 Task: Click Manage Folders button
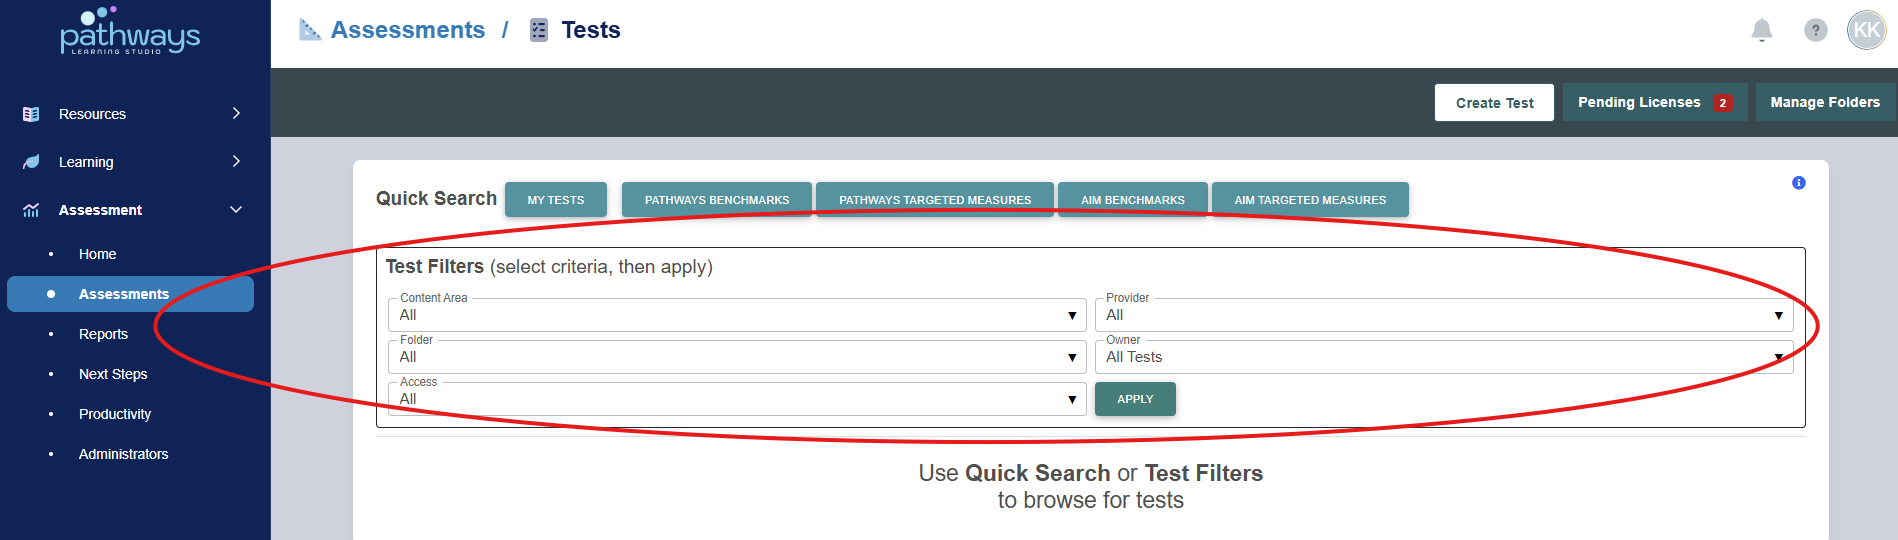(x=1825, y=102)
